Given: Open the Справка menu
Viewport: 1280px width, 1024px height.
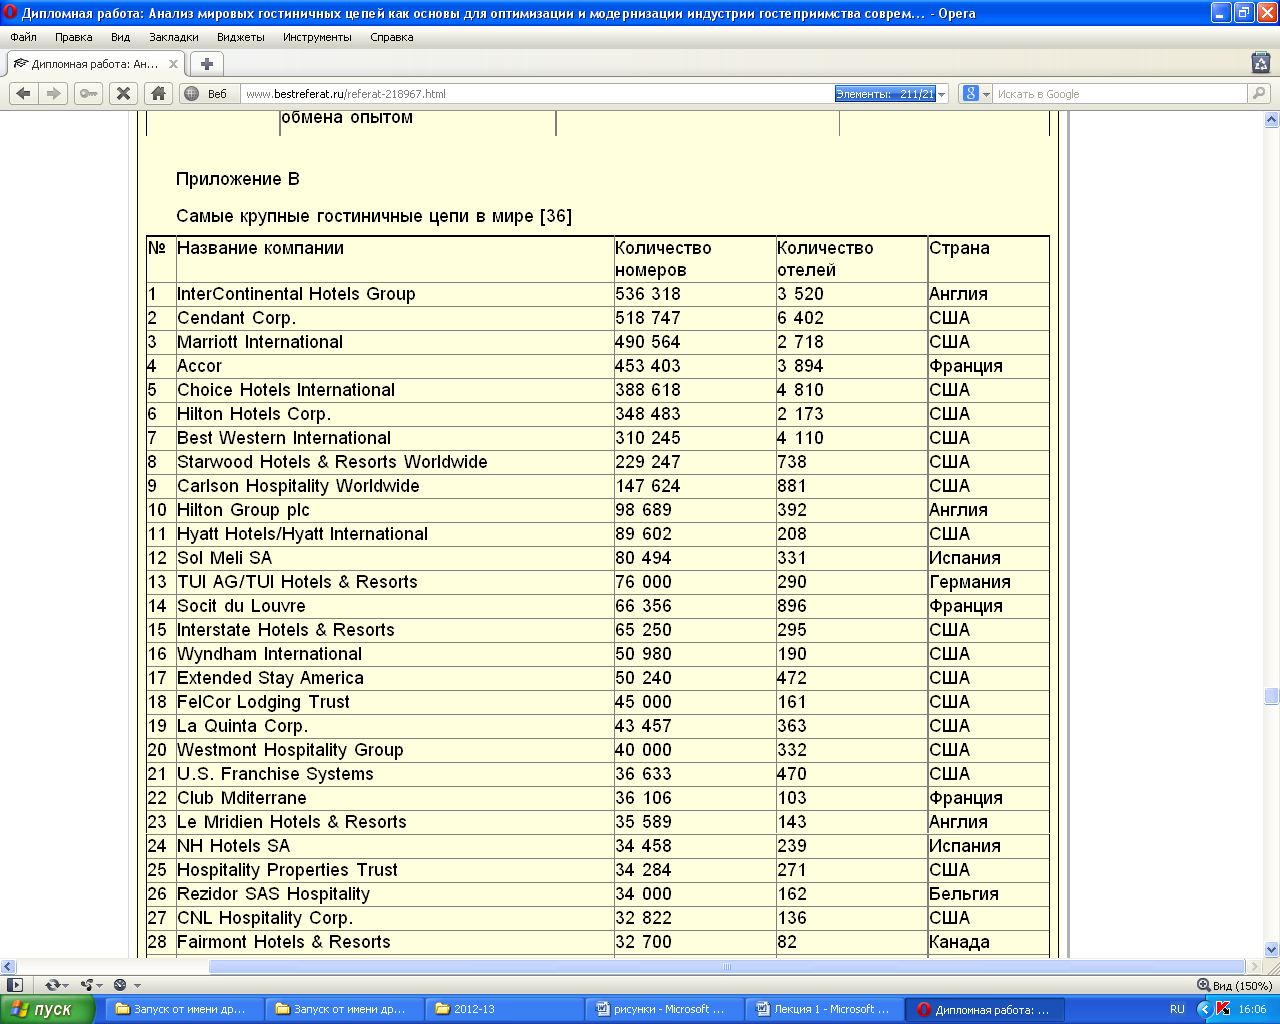Looking at the screenshot, I should 392,37.
